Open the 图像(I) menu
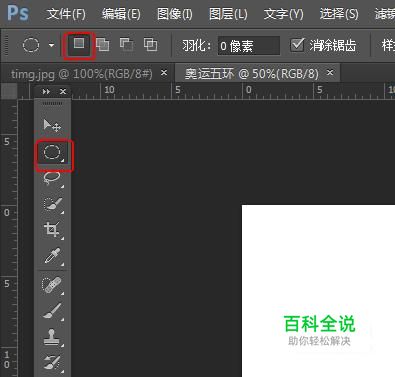Screen dimensions: 395x377 point(175,14)
